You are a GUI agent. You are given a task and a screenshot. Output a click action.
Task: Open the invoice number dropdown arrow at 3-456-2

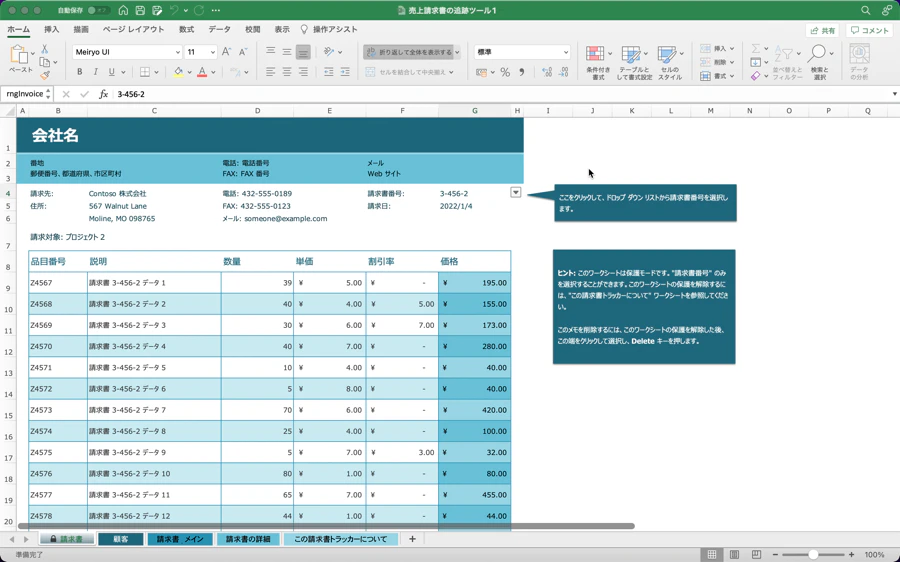click(x=515, y=193)
